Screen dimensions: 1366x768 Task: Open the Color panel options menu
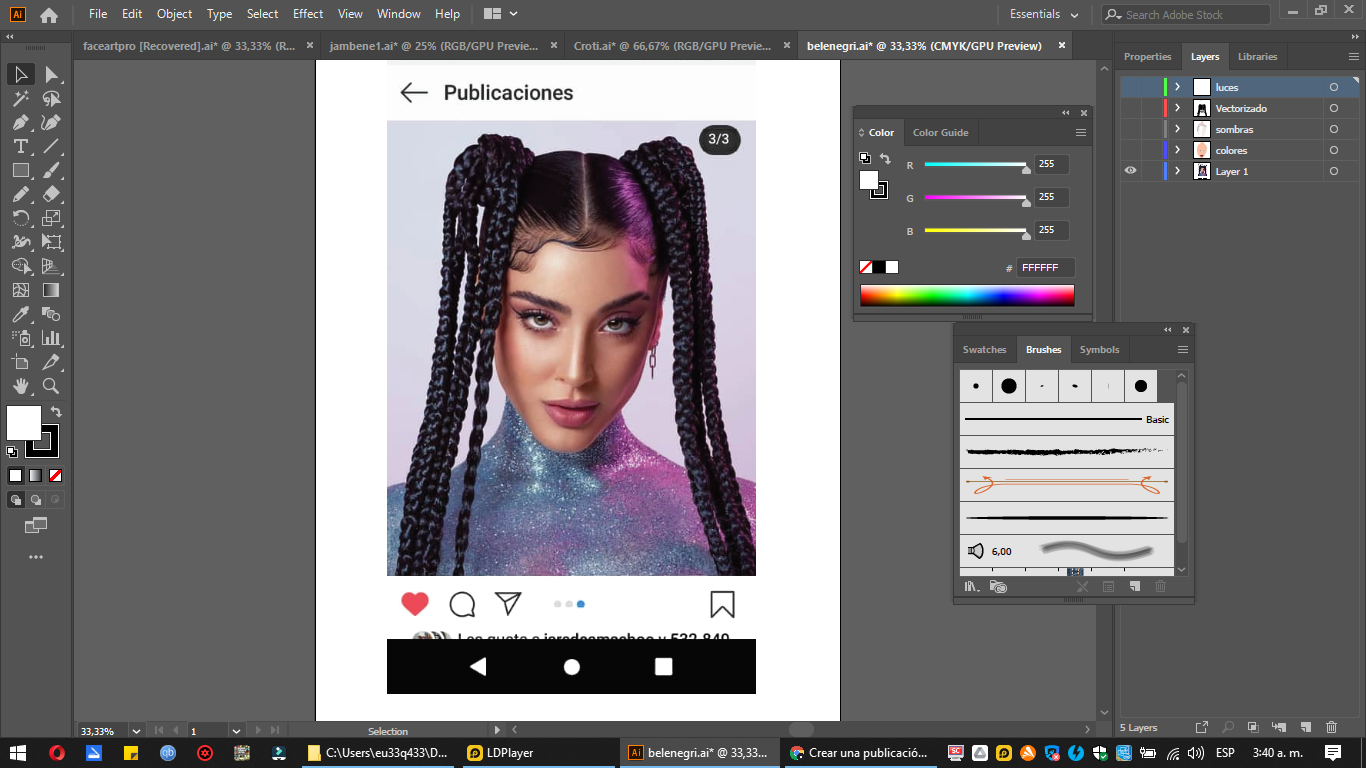tap(1081, 132)
